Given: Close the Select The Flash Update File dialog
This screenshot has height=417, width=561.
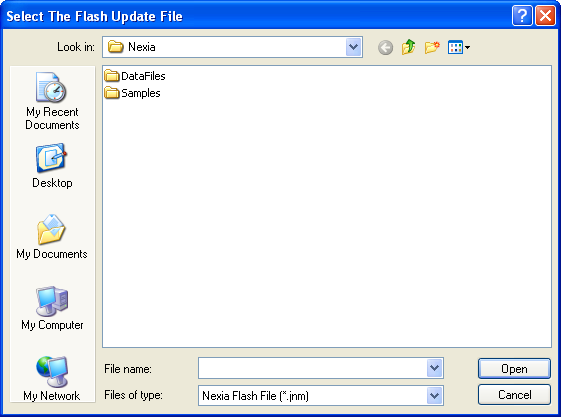Looking at the screenshot, I should point(545,16).
